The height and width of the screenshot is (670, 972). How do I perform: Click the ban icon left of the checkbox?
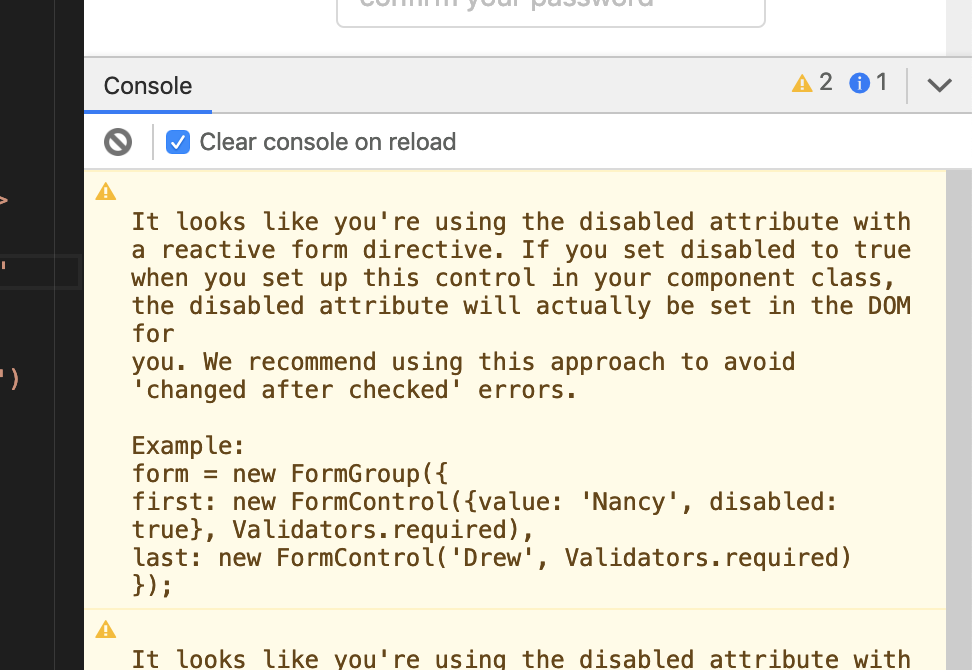click(x=117, y=141)
